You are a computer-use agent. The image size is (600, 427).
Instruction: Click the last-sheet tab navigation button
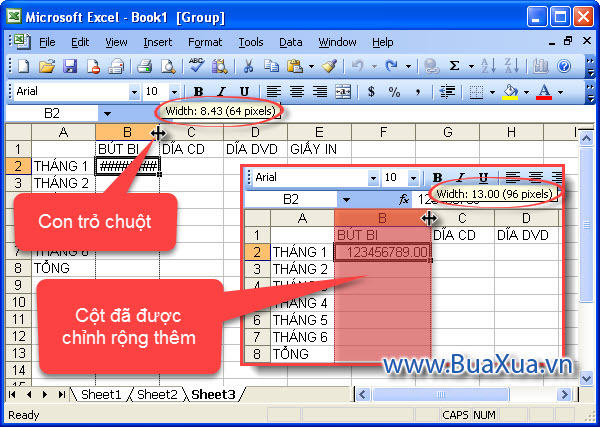62,394
